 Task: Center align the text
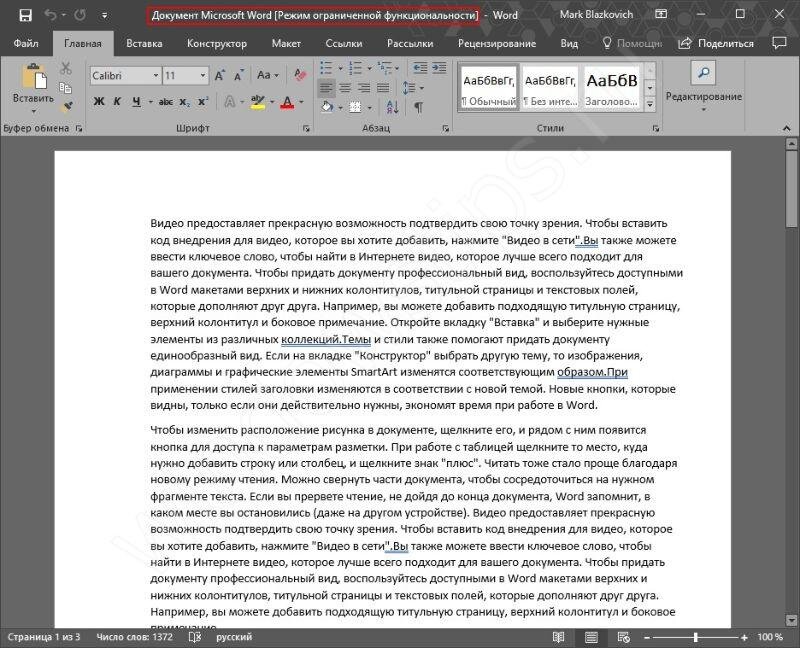tap(345, 88)
